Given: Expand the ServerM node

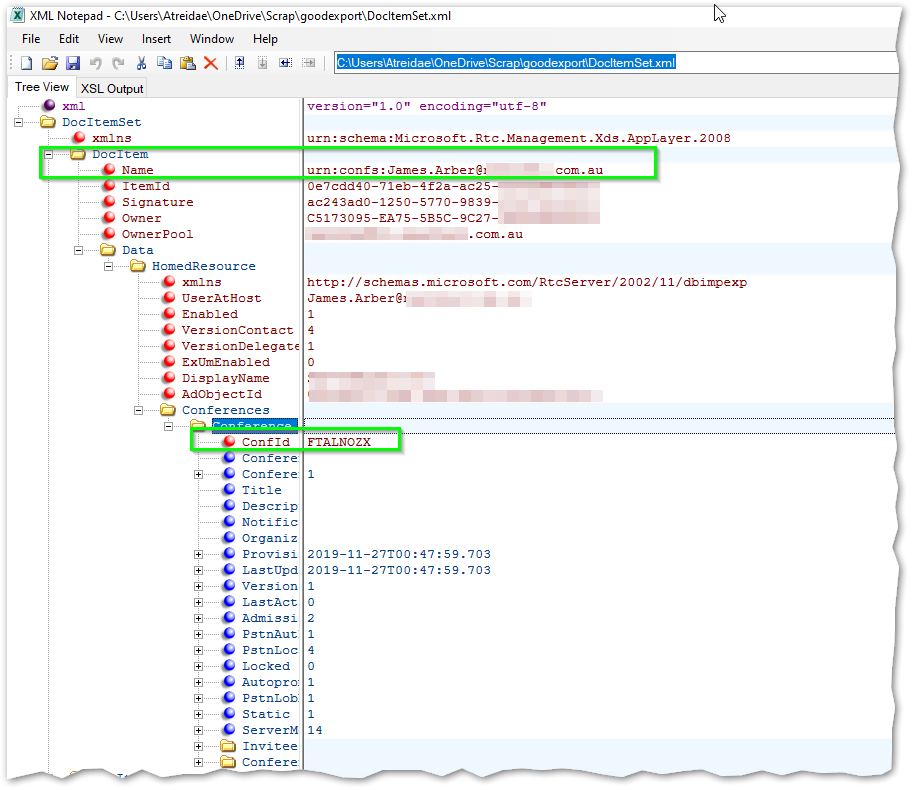Looking at the screenshot, I should point(199,730).
